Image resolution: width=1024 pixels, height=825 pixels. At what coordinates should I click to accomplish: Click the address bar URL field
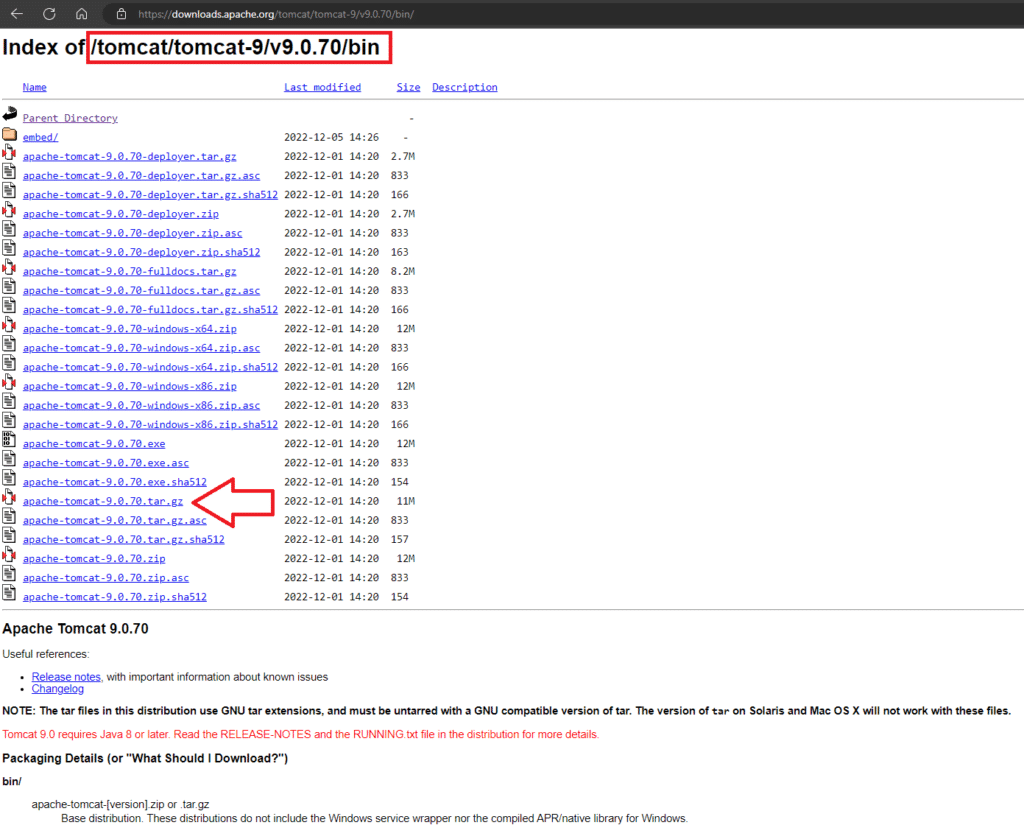276,14
